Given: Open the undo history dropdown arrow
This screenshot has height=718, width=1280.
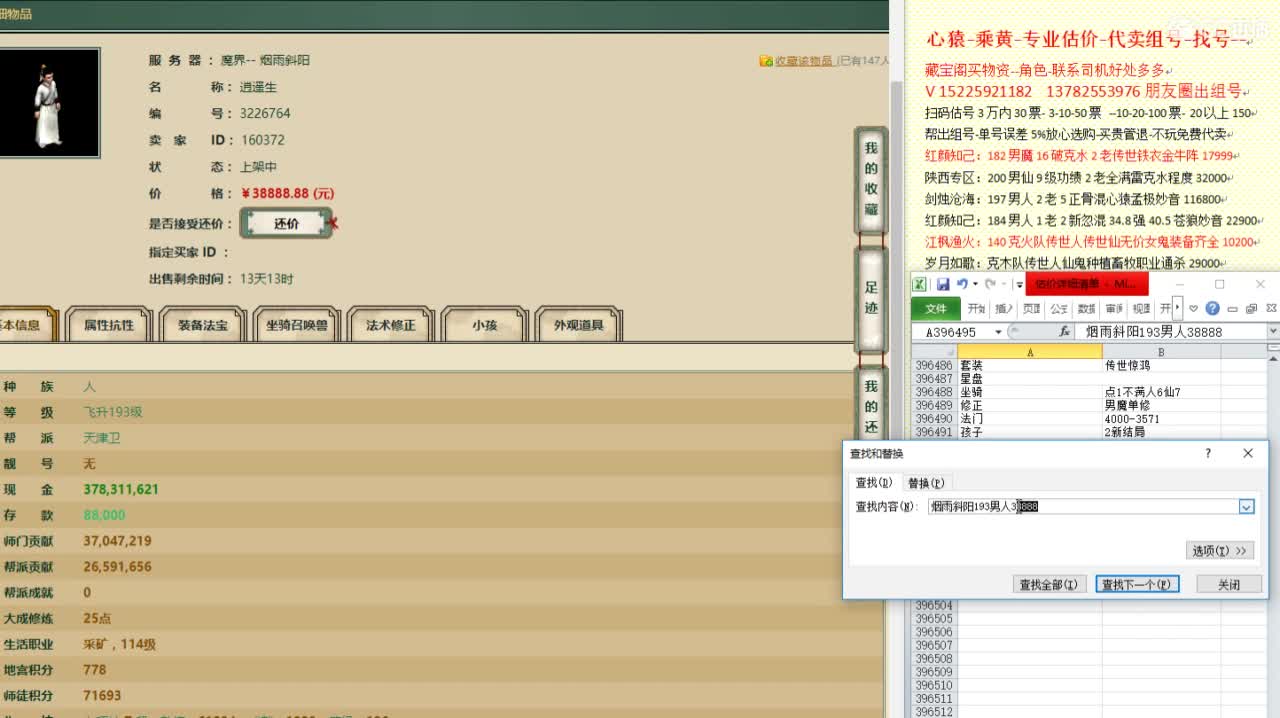Looking at the screenshot, I should 976,284.
